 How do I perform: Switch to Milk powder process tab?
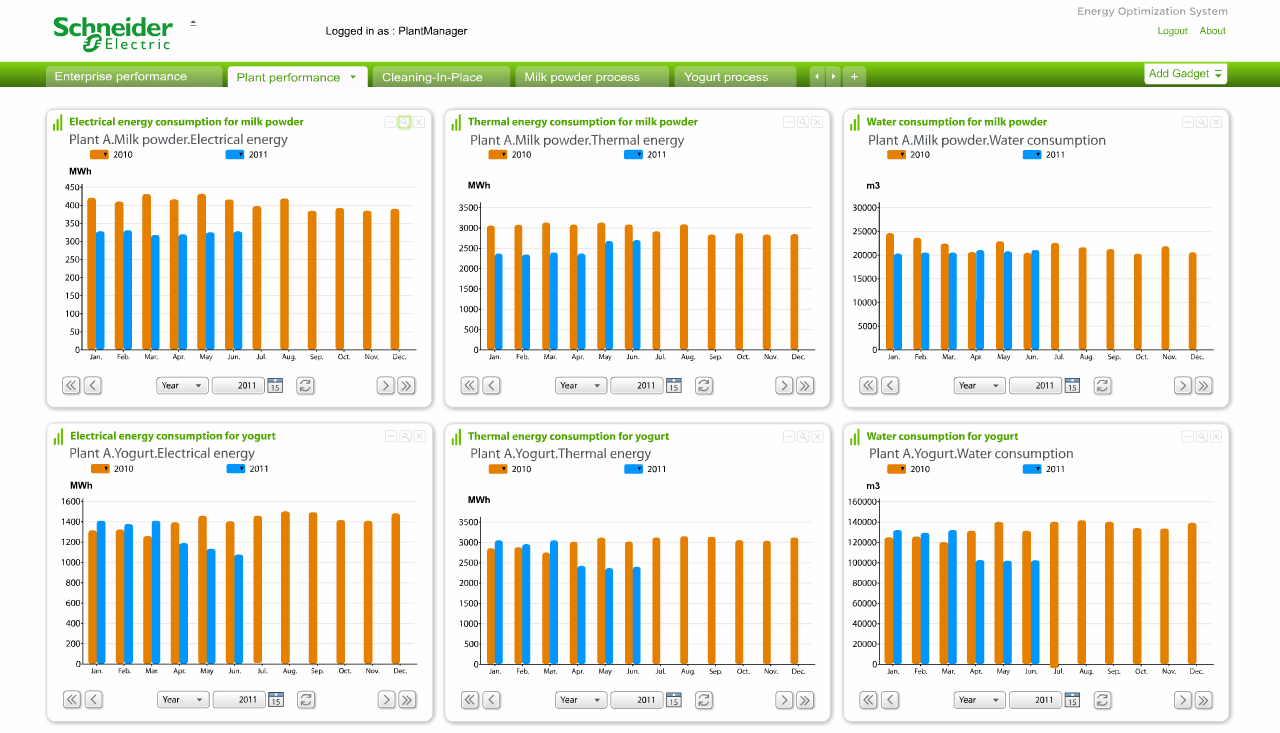coord(591,77)
